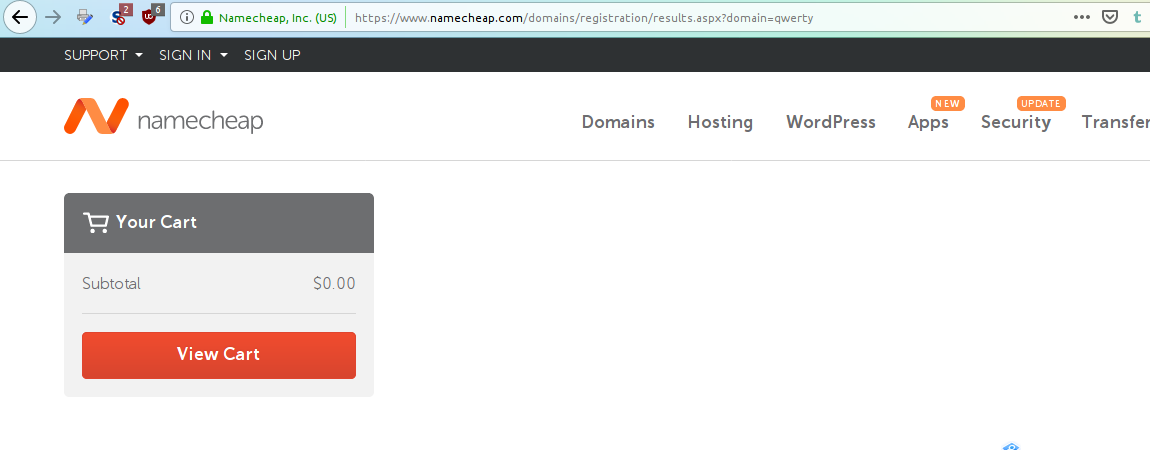This screenshot has width=1150, height=450.
Task: Open the NoScript extension icon
Action: [x=118, y=18]
